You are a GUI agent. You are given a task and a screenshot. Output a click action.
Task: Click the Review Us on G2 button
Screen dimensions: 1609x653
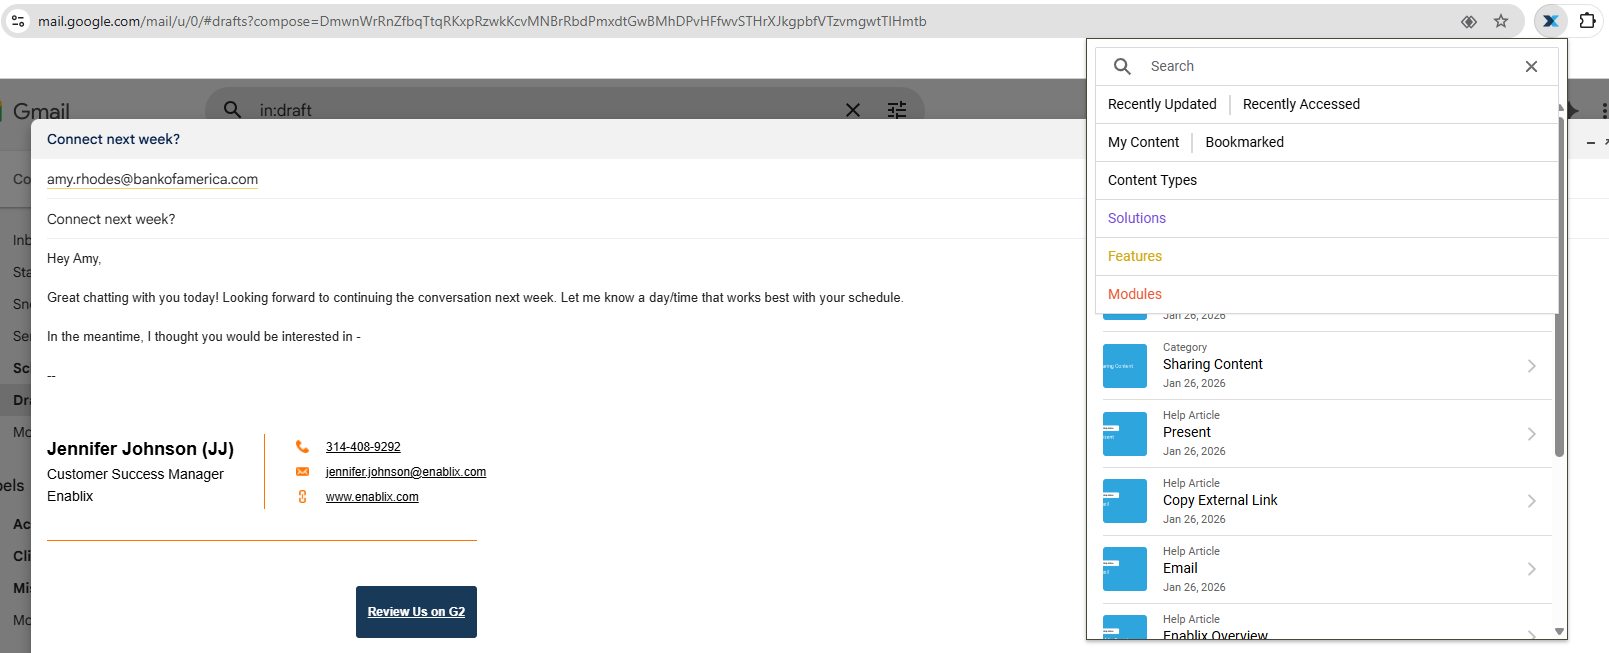pos(416,612)
